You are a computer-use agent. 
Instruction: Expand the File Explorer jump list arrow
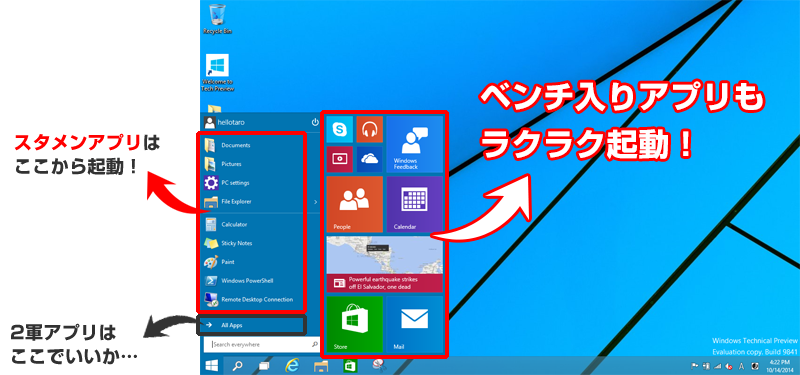(315, 202)
